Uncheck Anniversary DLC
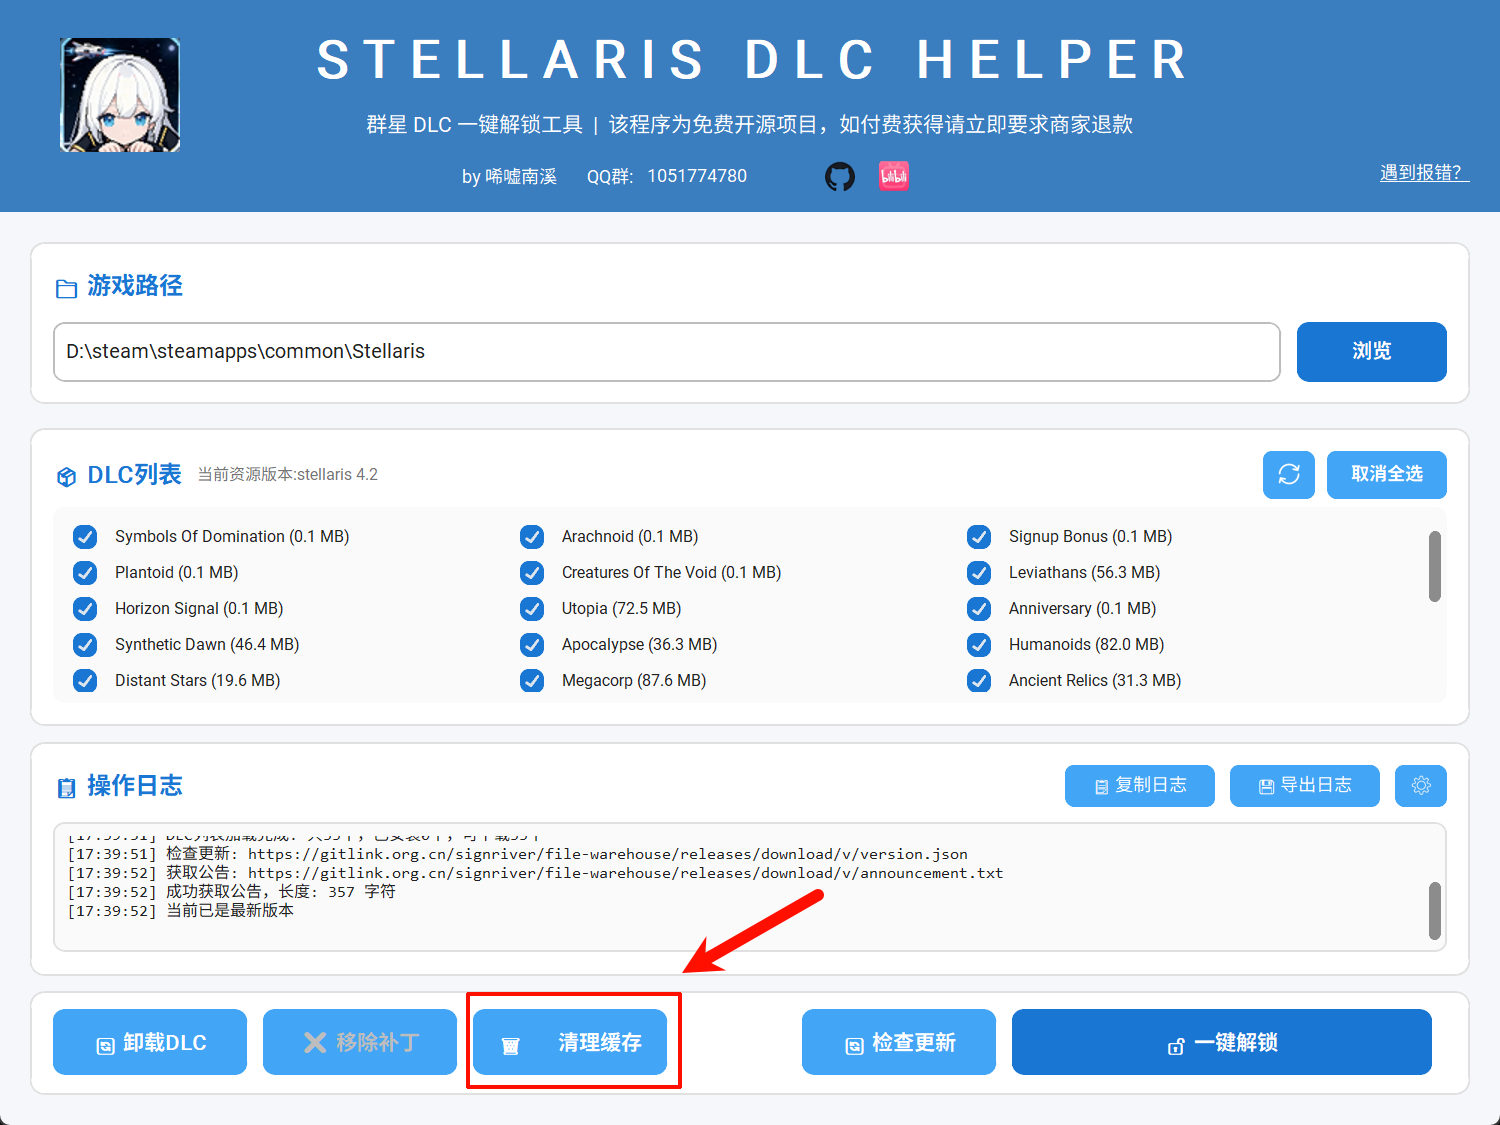1500x1125 pixels. coord(979,609)
